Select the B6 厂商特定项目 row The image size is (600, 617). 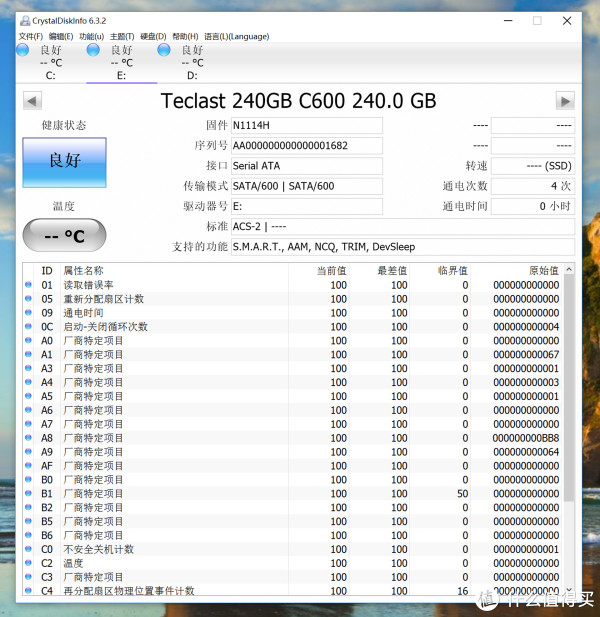tap(293, 535)
